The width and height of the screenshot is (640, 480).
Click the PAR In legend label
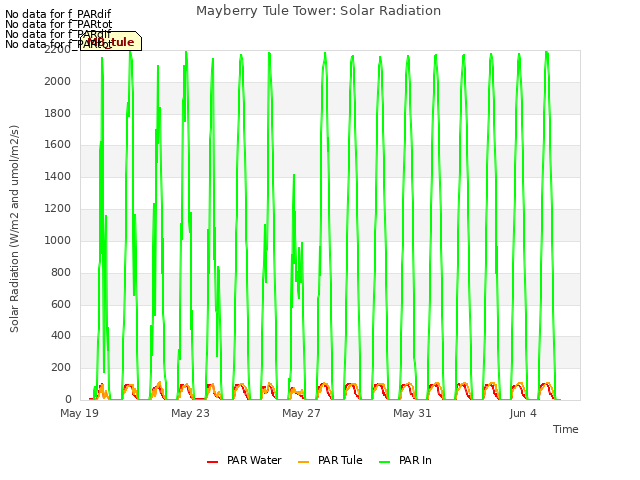coord(415,460)
